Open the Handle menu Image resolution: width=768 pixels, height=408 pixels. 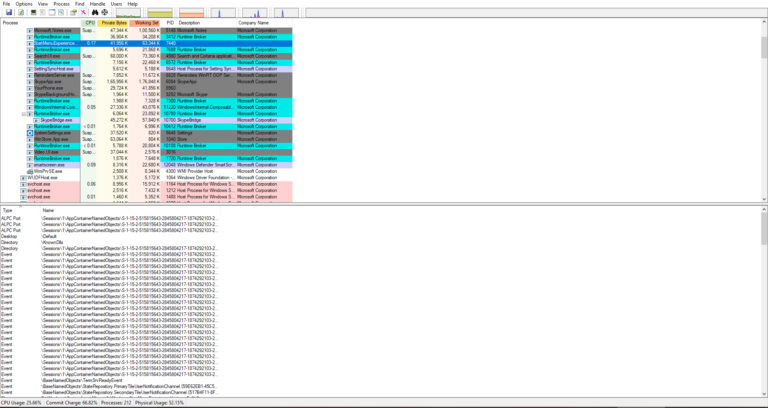coord(97,4)
